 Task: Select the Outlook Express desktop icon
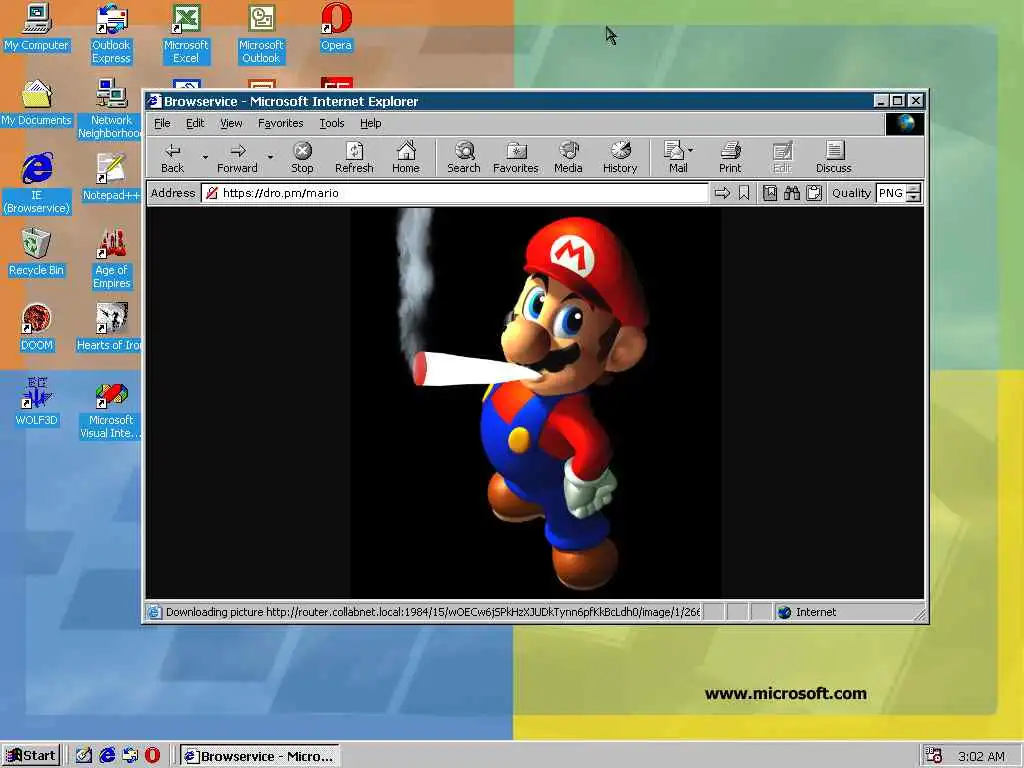(x=111, y=34)
